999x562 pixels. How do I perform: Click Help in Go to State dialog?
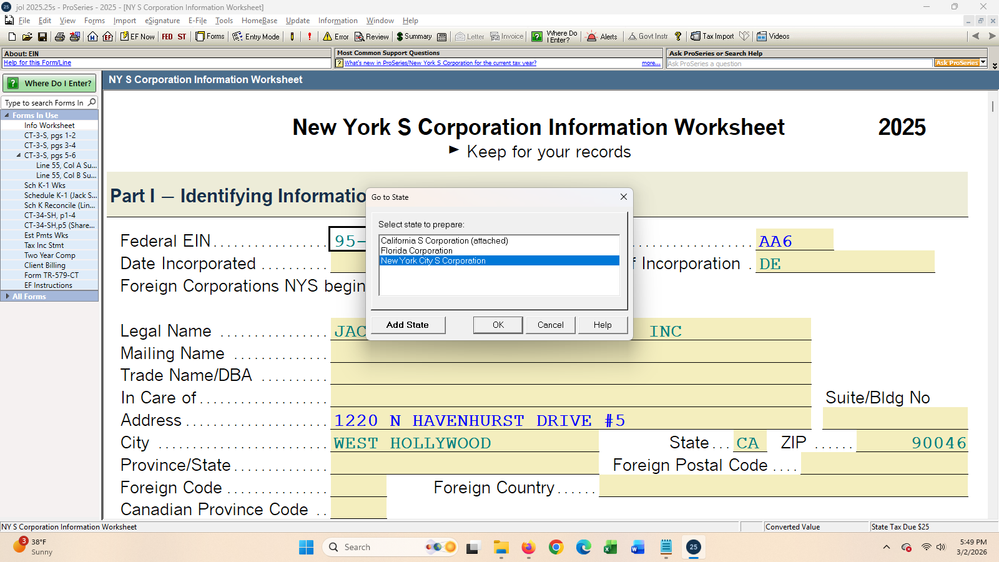tap(602, 325)
